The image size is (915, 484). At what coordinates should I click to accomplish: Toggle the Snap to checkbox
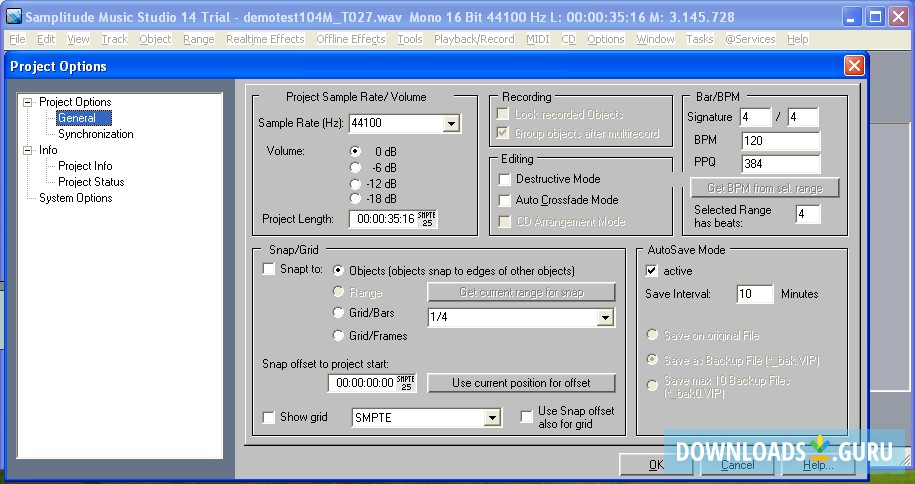coord(268,269)
